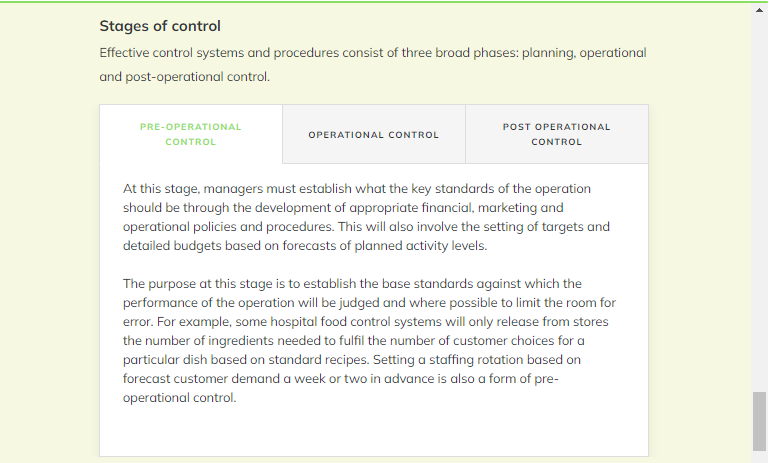The width and height of the screenshot is (772, 463).
Task: Open the Pre-Operational Control tab
Action: click(190, 134)
